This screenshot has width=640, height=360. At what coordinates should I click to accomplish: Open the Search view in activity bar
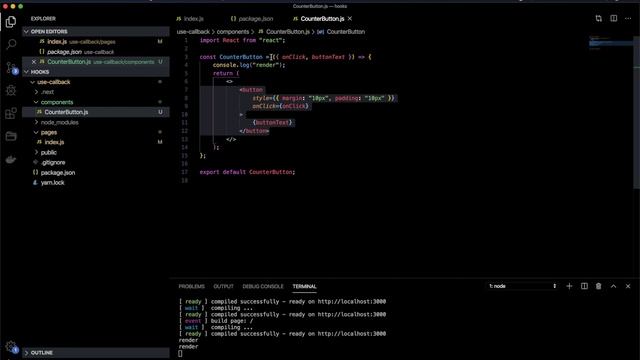[11, 44]
